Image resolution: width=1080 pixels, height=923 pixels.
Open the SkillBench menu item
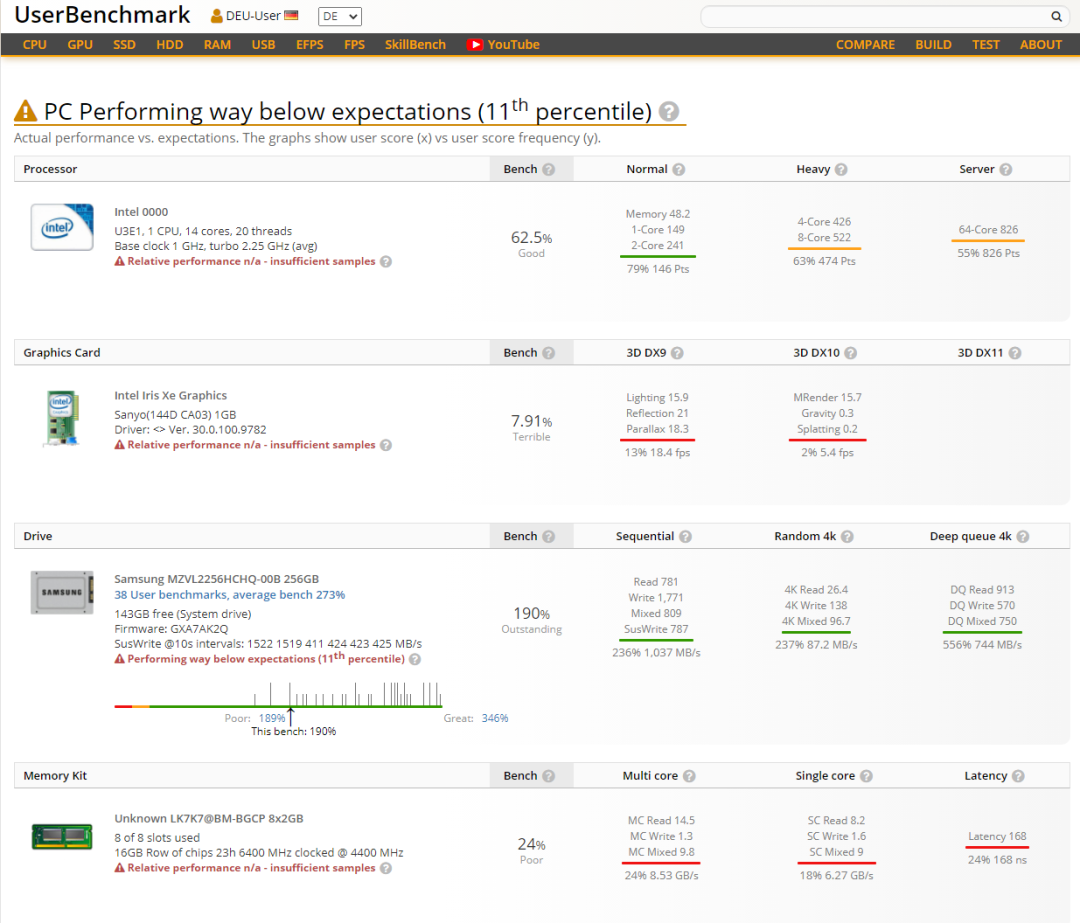pos(415,45)
